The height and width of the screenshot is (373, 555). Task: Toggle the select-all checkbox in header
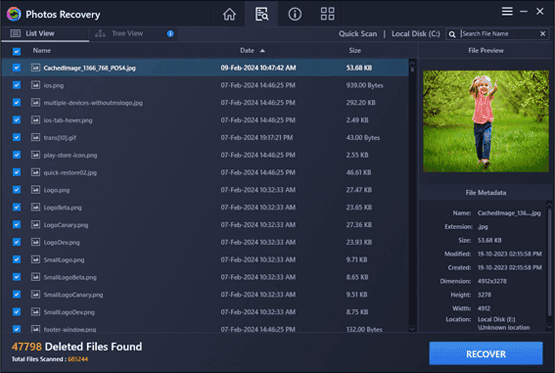(17, 52)
